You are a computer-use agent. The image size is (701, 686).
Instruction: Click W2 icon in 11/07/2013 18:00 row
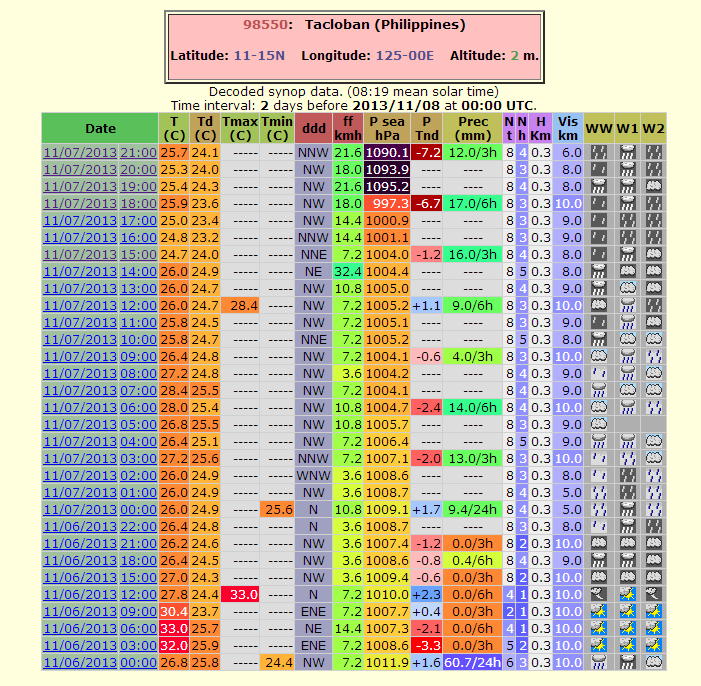coord(653,203)
